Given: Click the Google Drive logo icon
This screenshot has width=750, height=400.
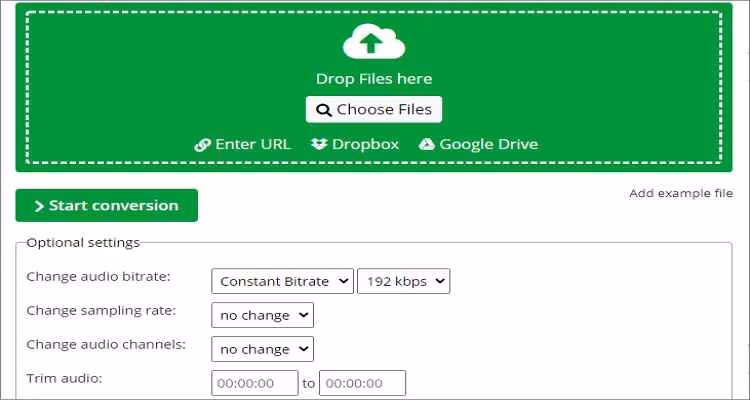Looking at the screenshot, I should (x=427, y=144).
